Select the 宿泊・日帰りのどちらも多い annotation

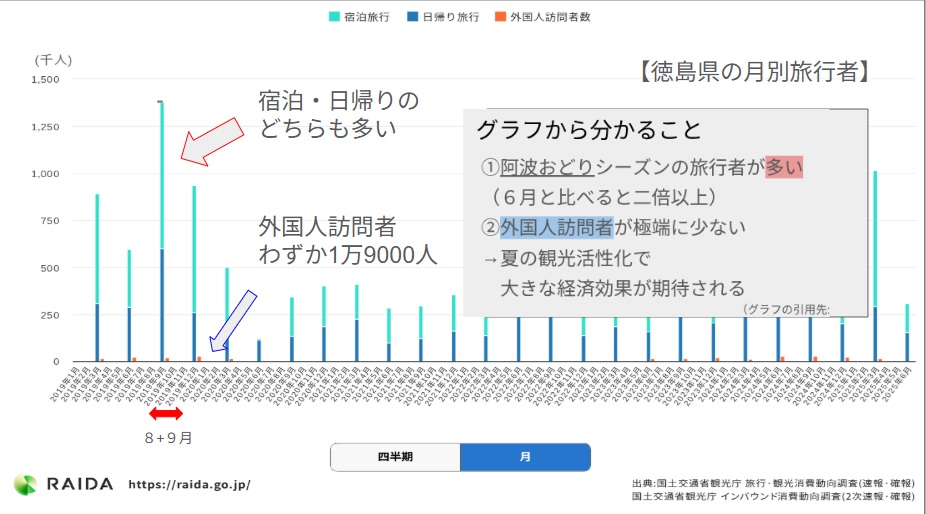click(x=338, y=113)
